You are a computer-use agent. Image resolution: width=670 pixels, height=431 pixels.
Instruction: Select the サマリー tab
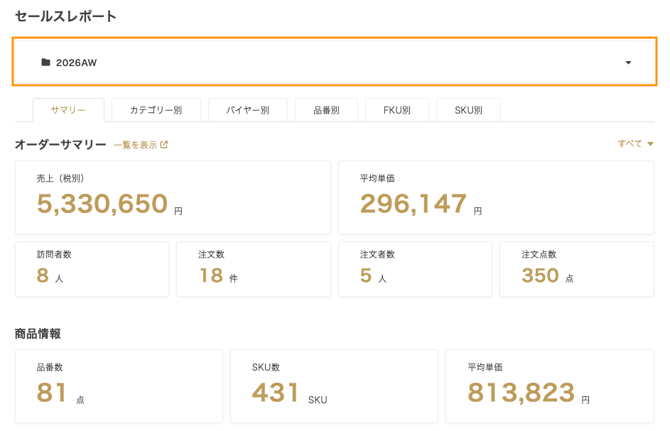(x=68, y=110)
